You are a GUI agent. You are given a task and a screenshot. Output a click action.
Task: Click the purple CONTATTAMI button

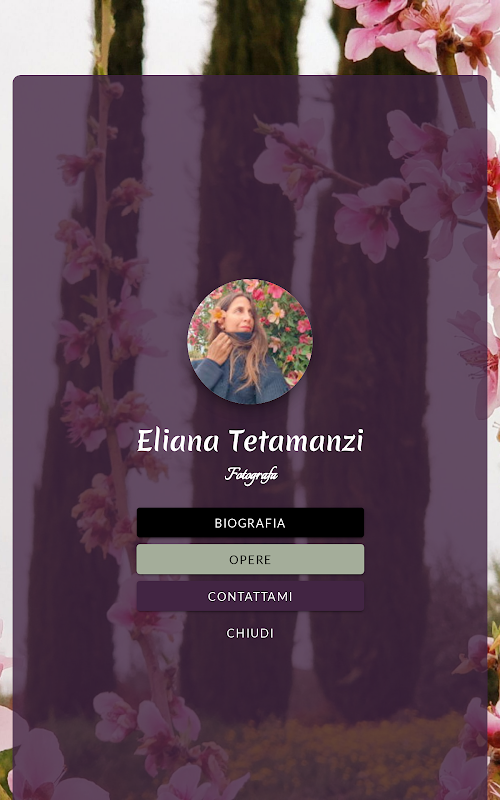(250, 596)
